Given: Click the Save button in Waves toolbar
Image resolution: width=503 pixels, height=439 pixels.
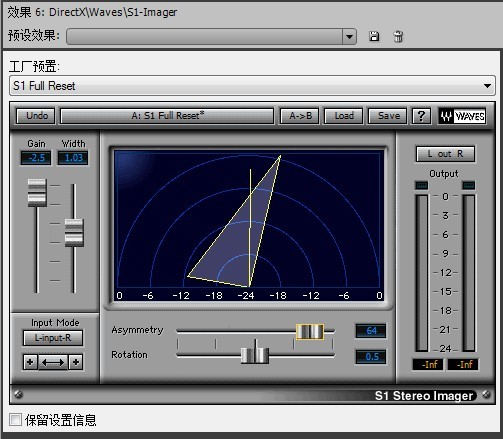Looking at the screenshot, I should point(388,116).
